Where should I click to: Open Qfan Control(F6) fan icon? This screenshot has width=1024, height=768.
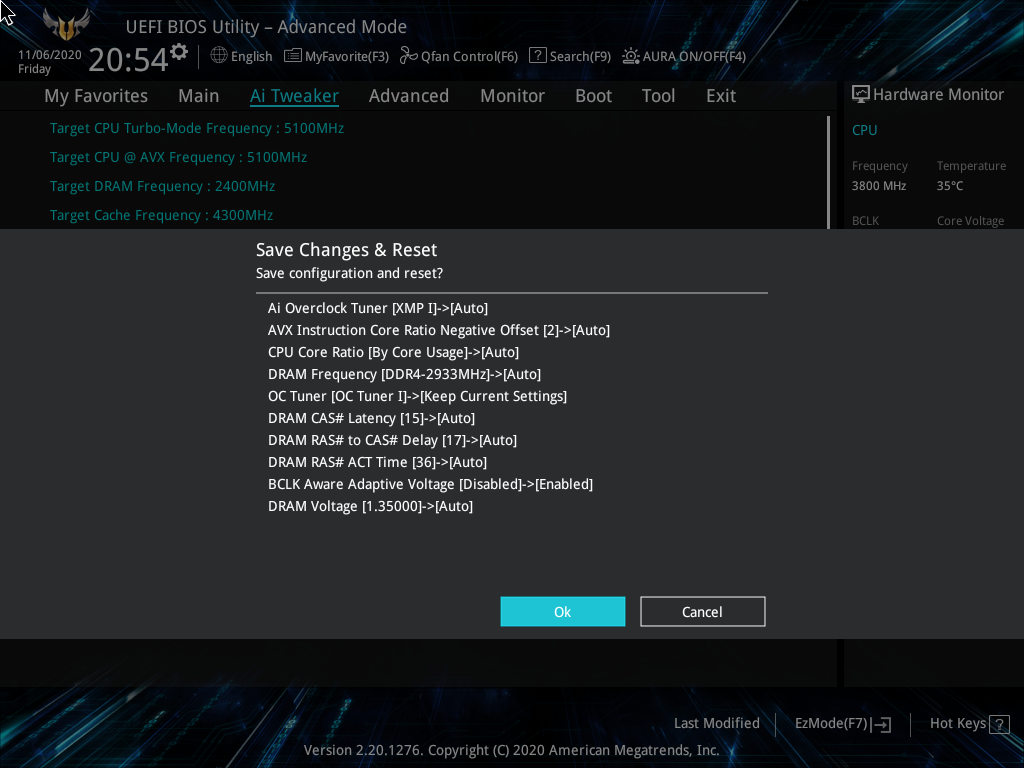tap(408, 56)
